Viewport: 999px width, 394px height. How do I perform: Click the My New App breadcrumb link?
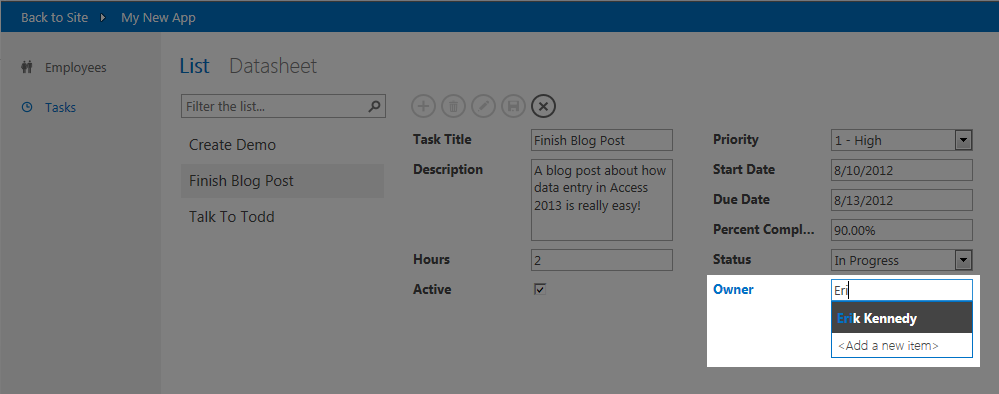click(158, 18)
